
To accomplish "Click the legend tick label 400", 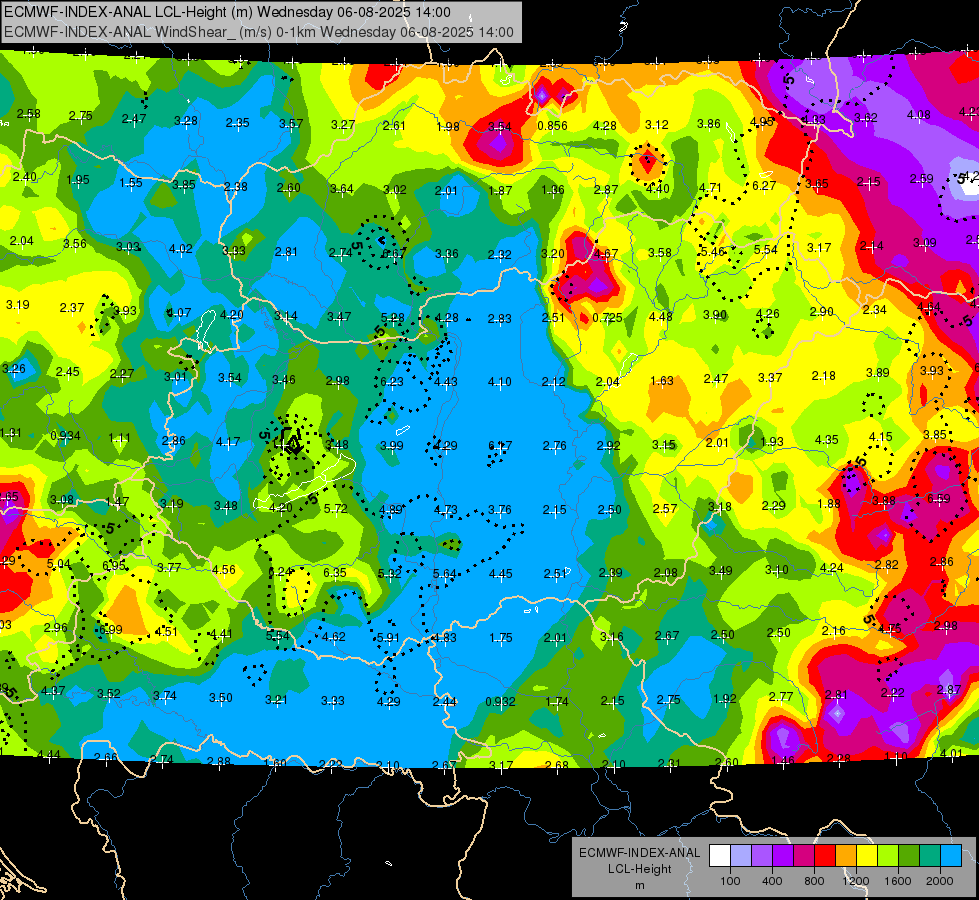I will click(772, 881).
